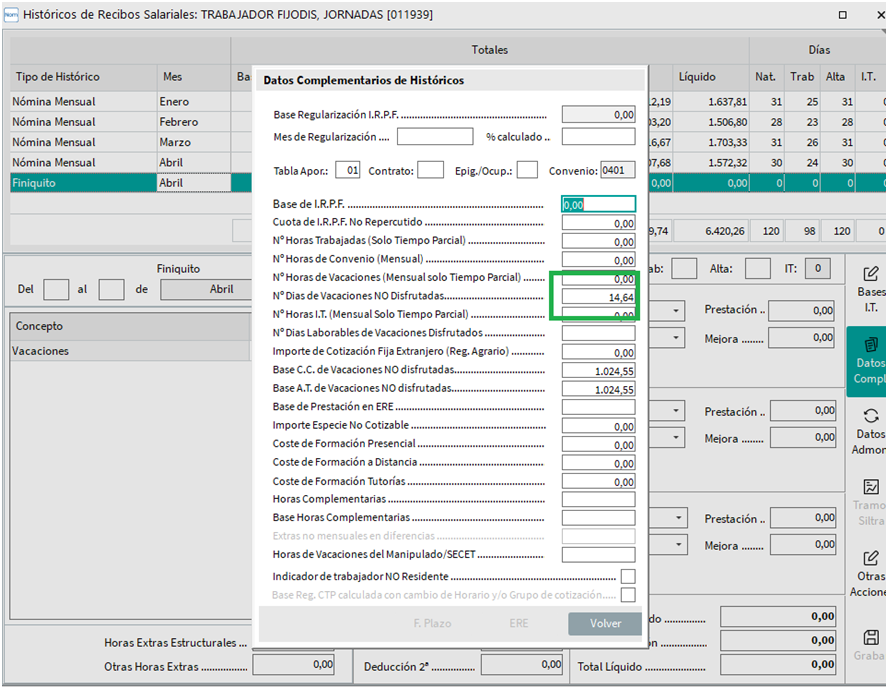Image resolution: width=888 pixels, height=692 pixels.
Task: Click the Epig./Ocup. input field
Action: click(527, 170)
